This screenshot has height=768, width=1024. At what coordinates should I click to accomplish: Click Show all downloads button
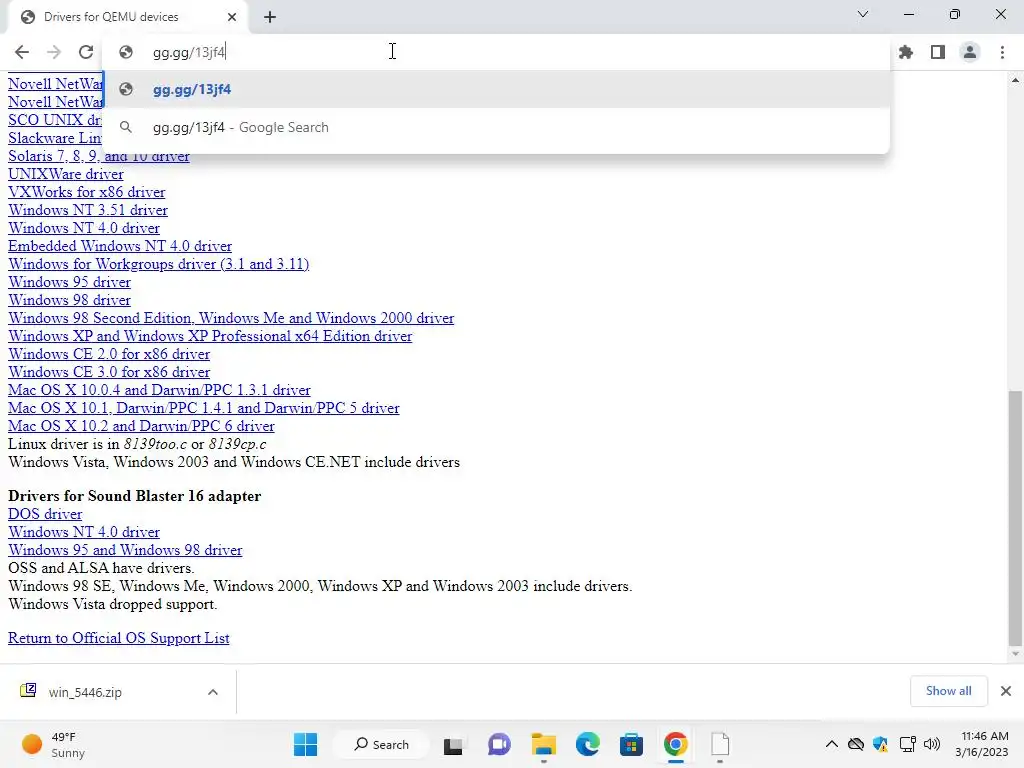tap(948, 691)
